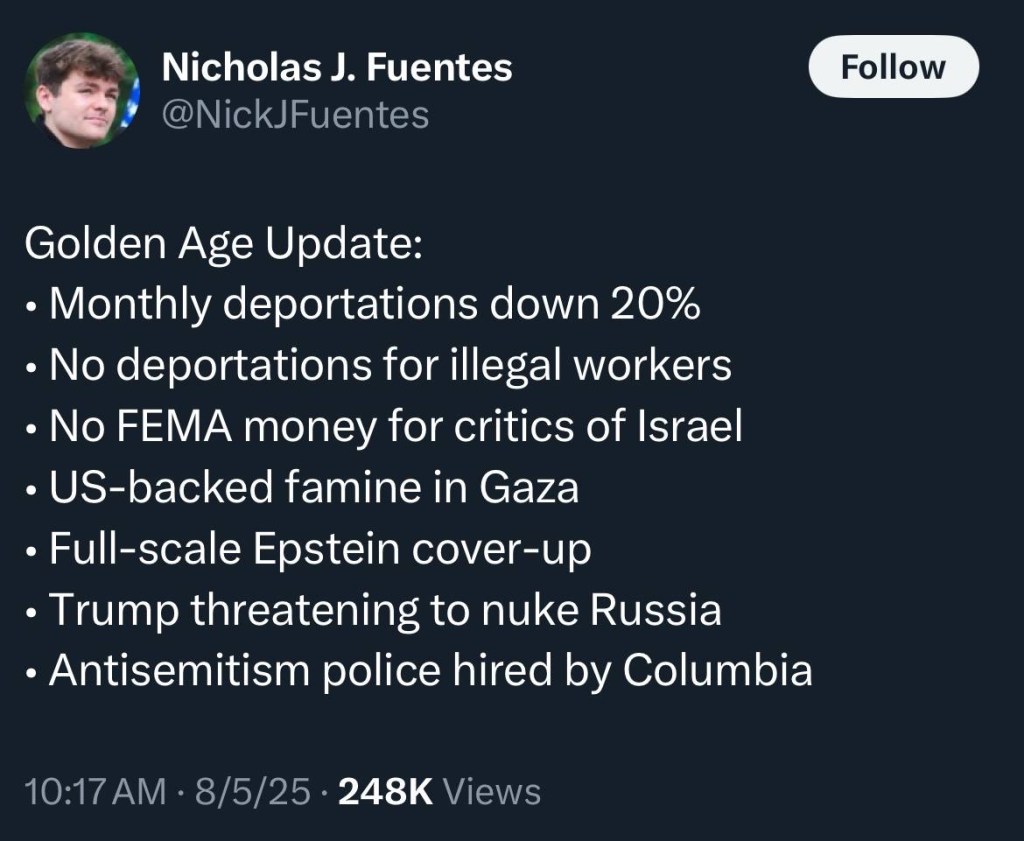Click the "Full-scale Epstein cover-up" line
This screenshot has height=841, width=1024.
[319, 549]
